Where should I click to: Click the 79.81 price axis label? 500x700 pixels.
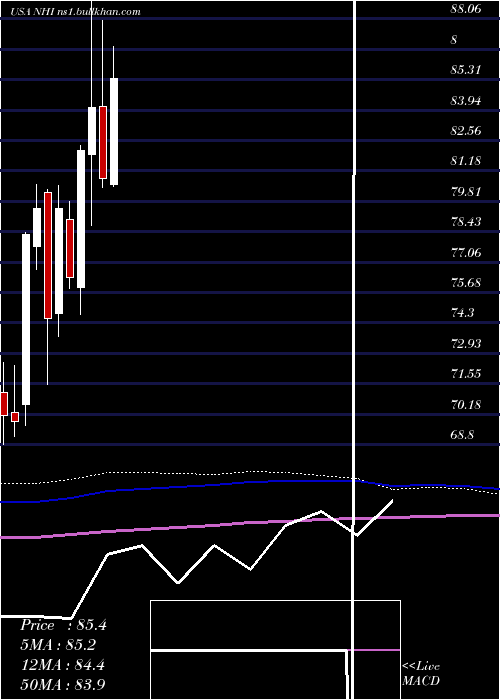(466, 192)
